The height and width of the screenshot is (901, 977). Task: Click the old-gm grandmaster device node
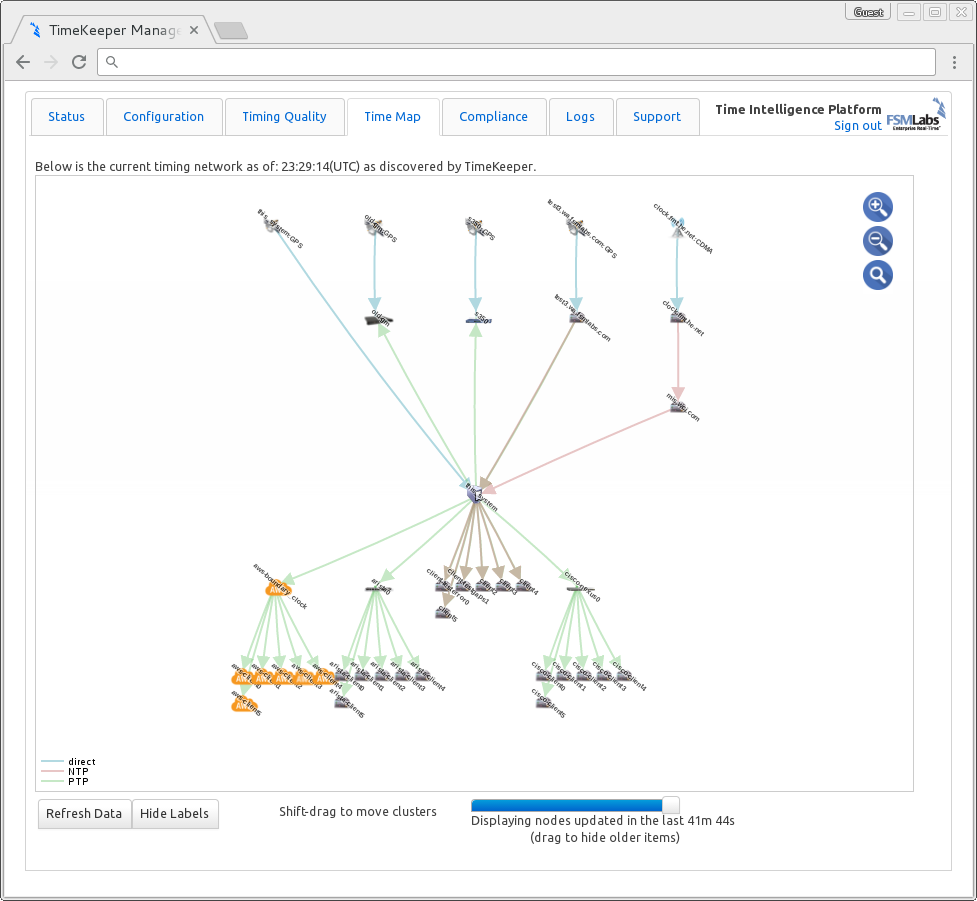point(379,320)
